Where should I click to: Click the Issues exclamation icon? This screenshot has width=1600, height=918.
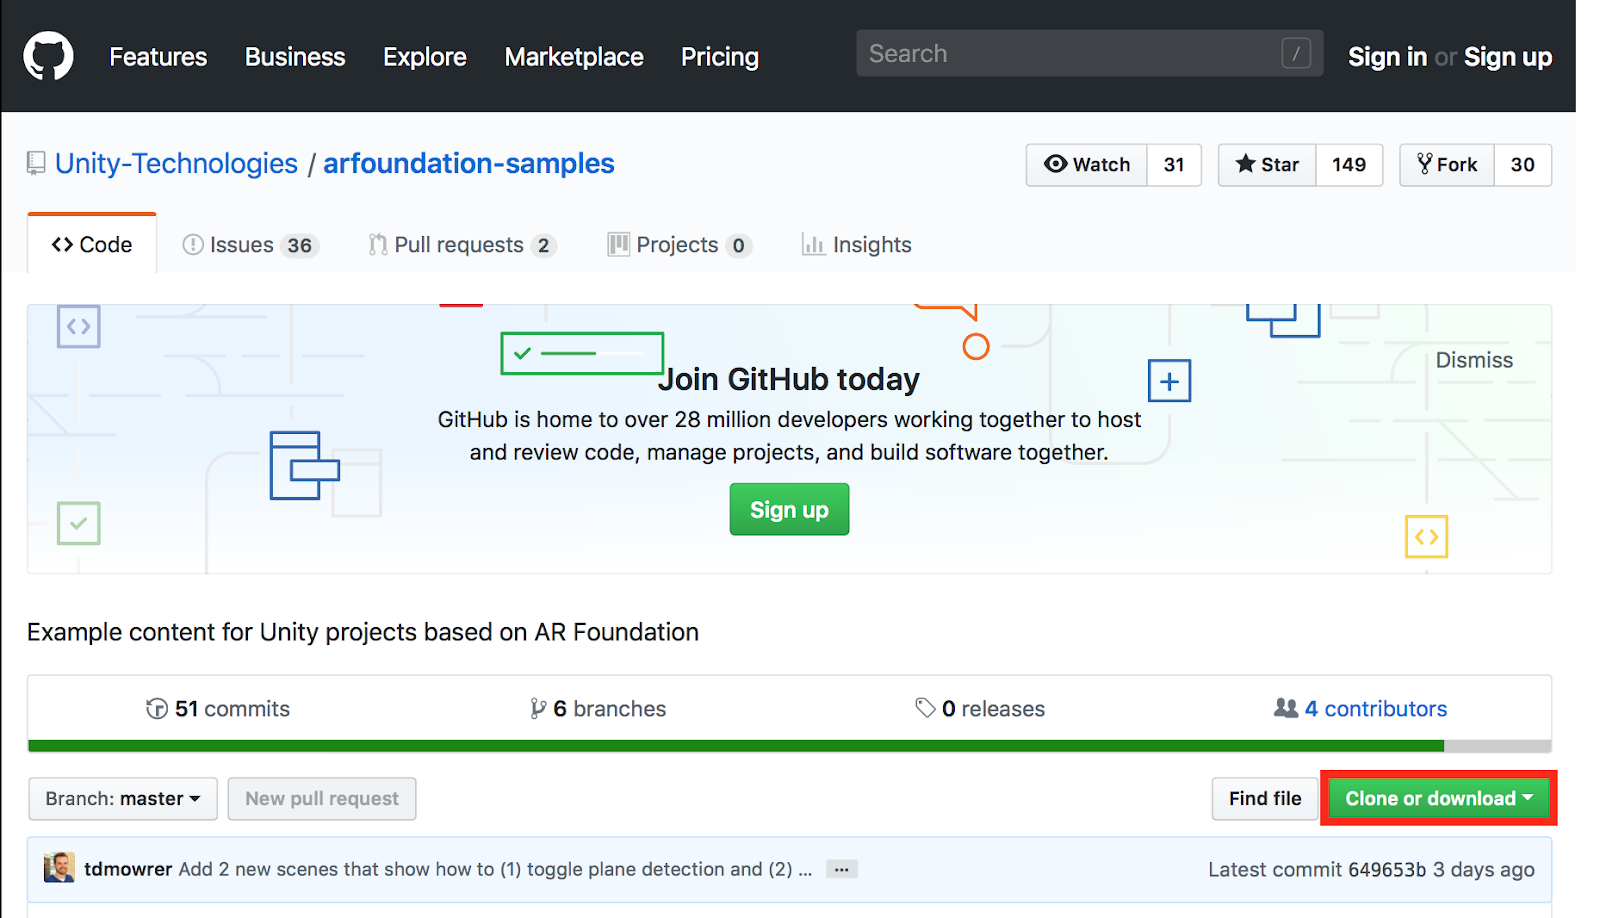pos(193,245)
